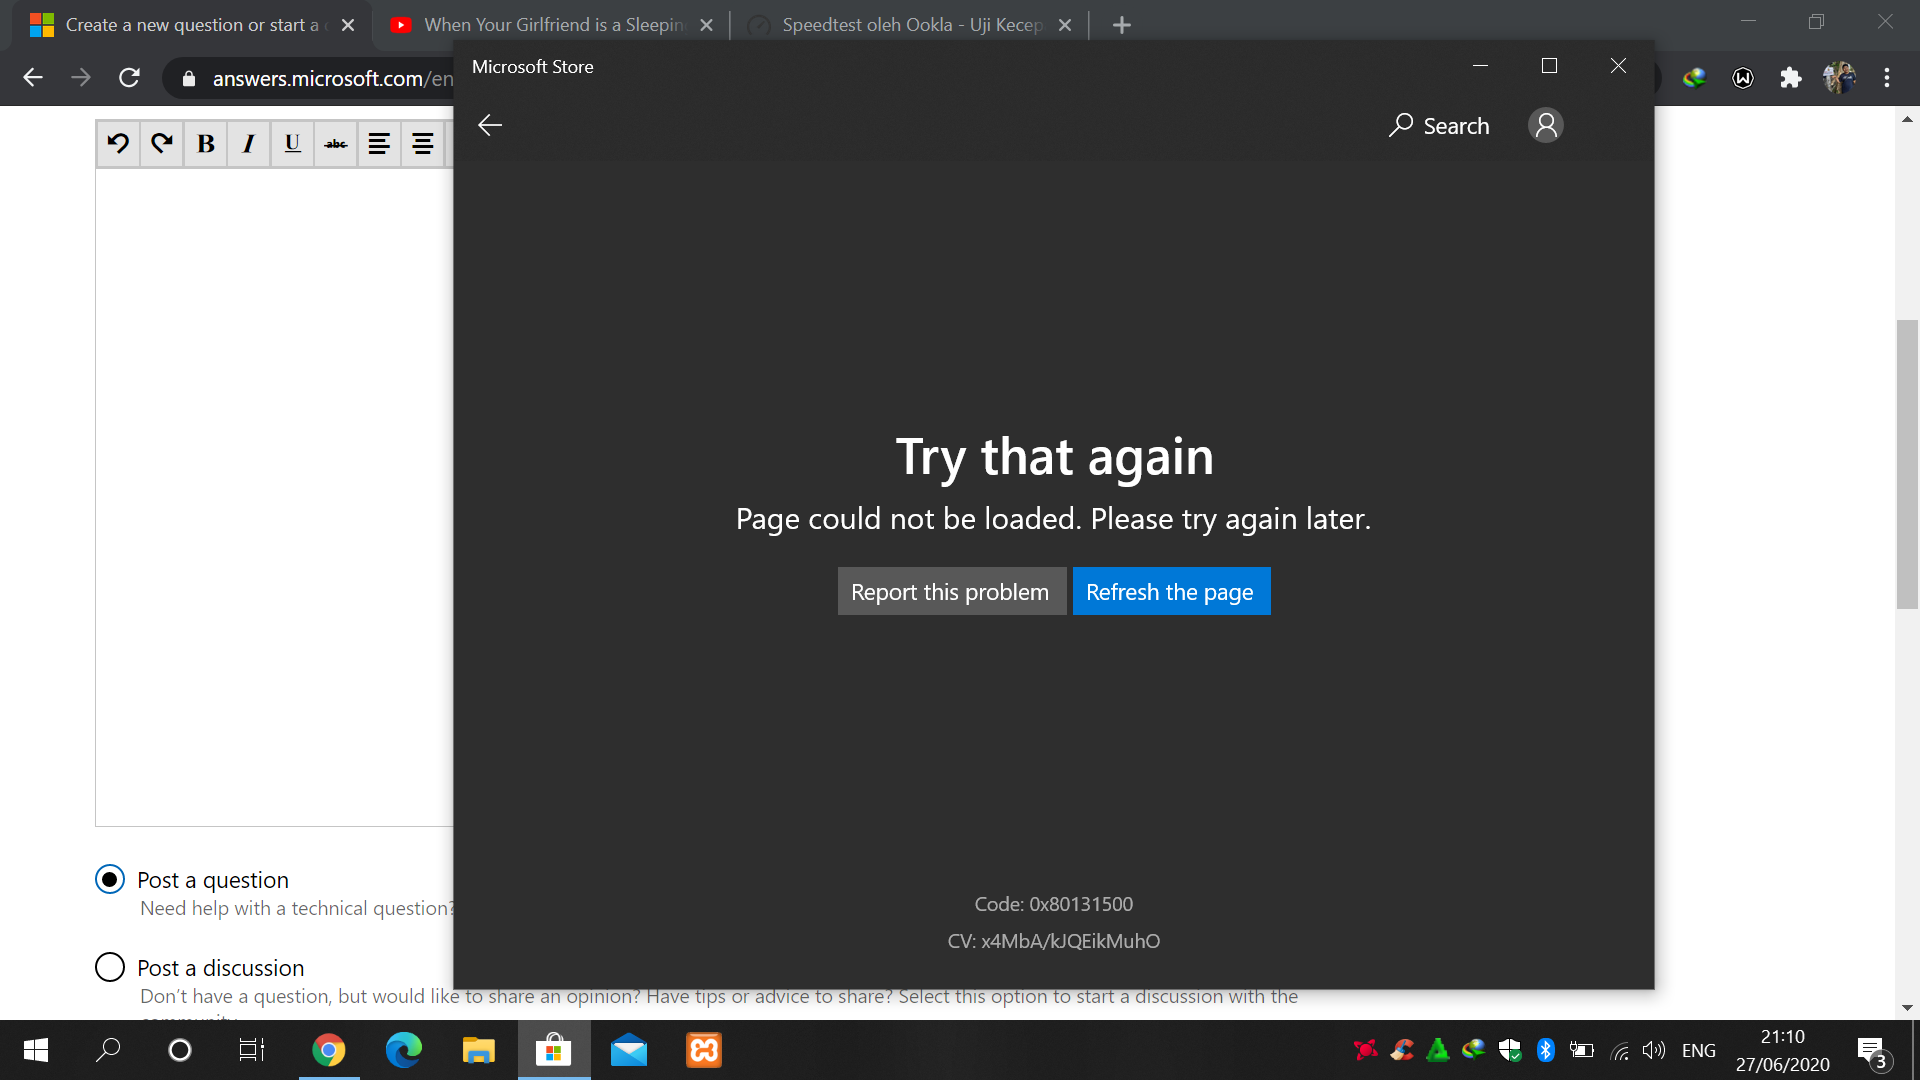Select the Post a discussion option
Image resolution: width=1920 pixels, height=1080 pixels.
tap(110, 967)
